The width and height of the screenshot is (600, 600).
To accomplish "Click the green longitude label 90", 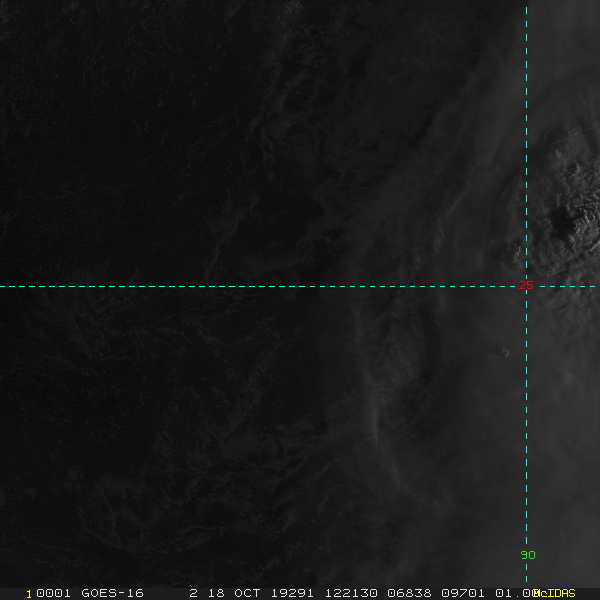I will tap(528, 555).
